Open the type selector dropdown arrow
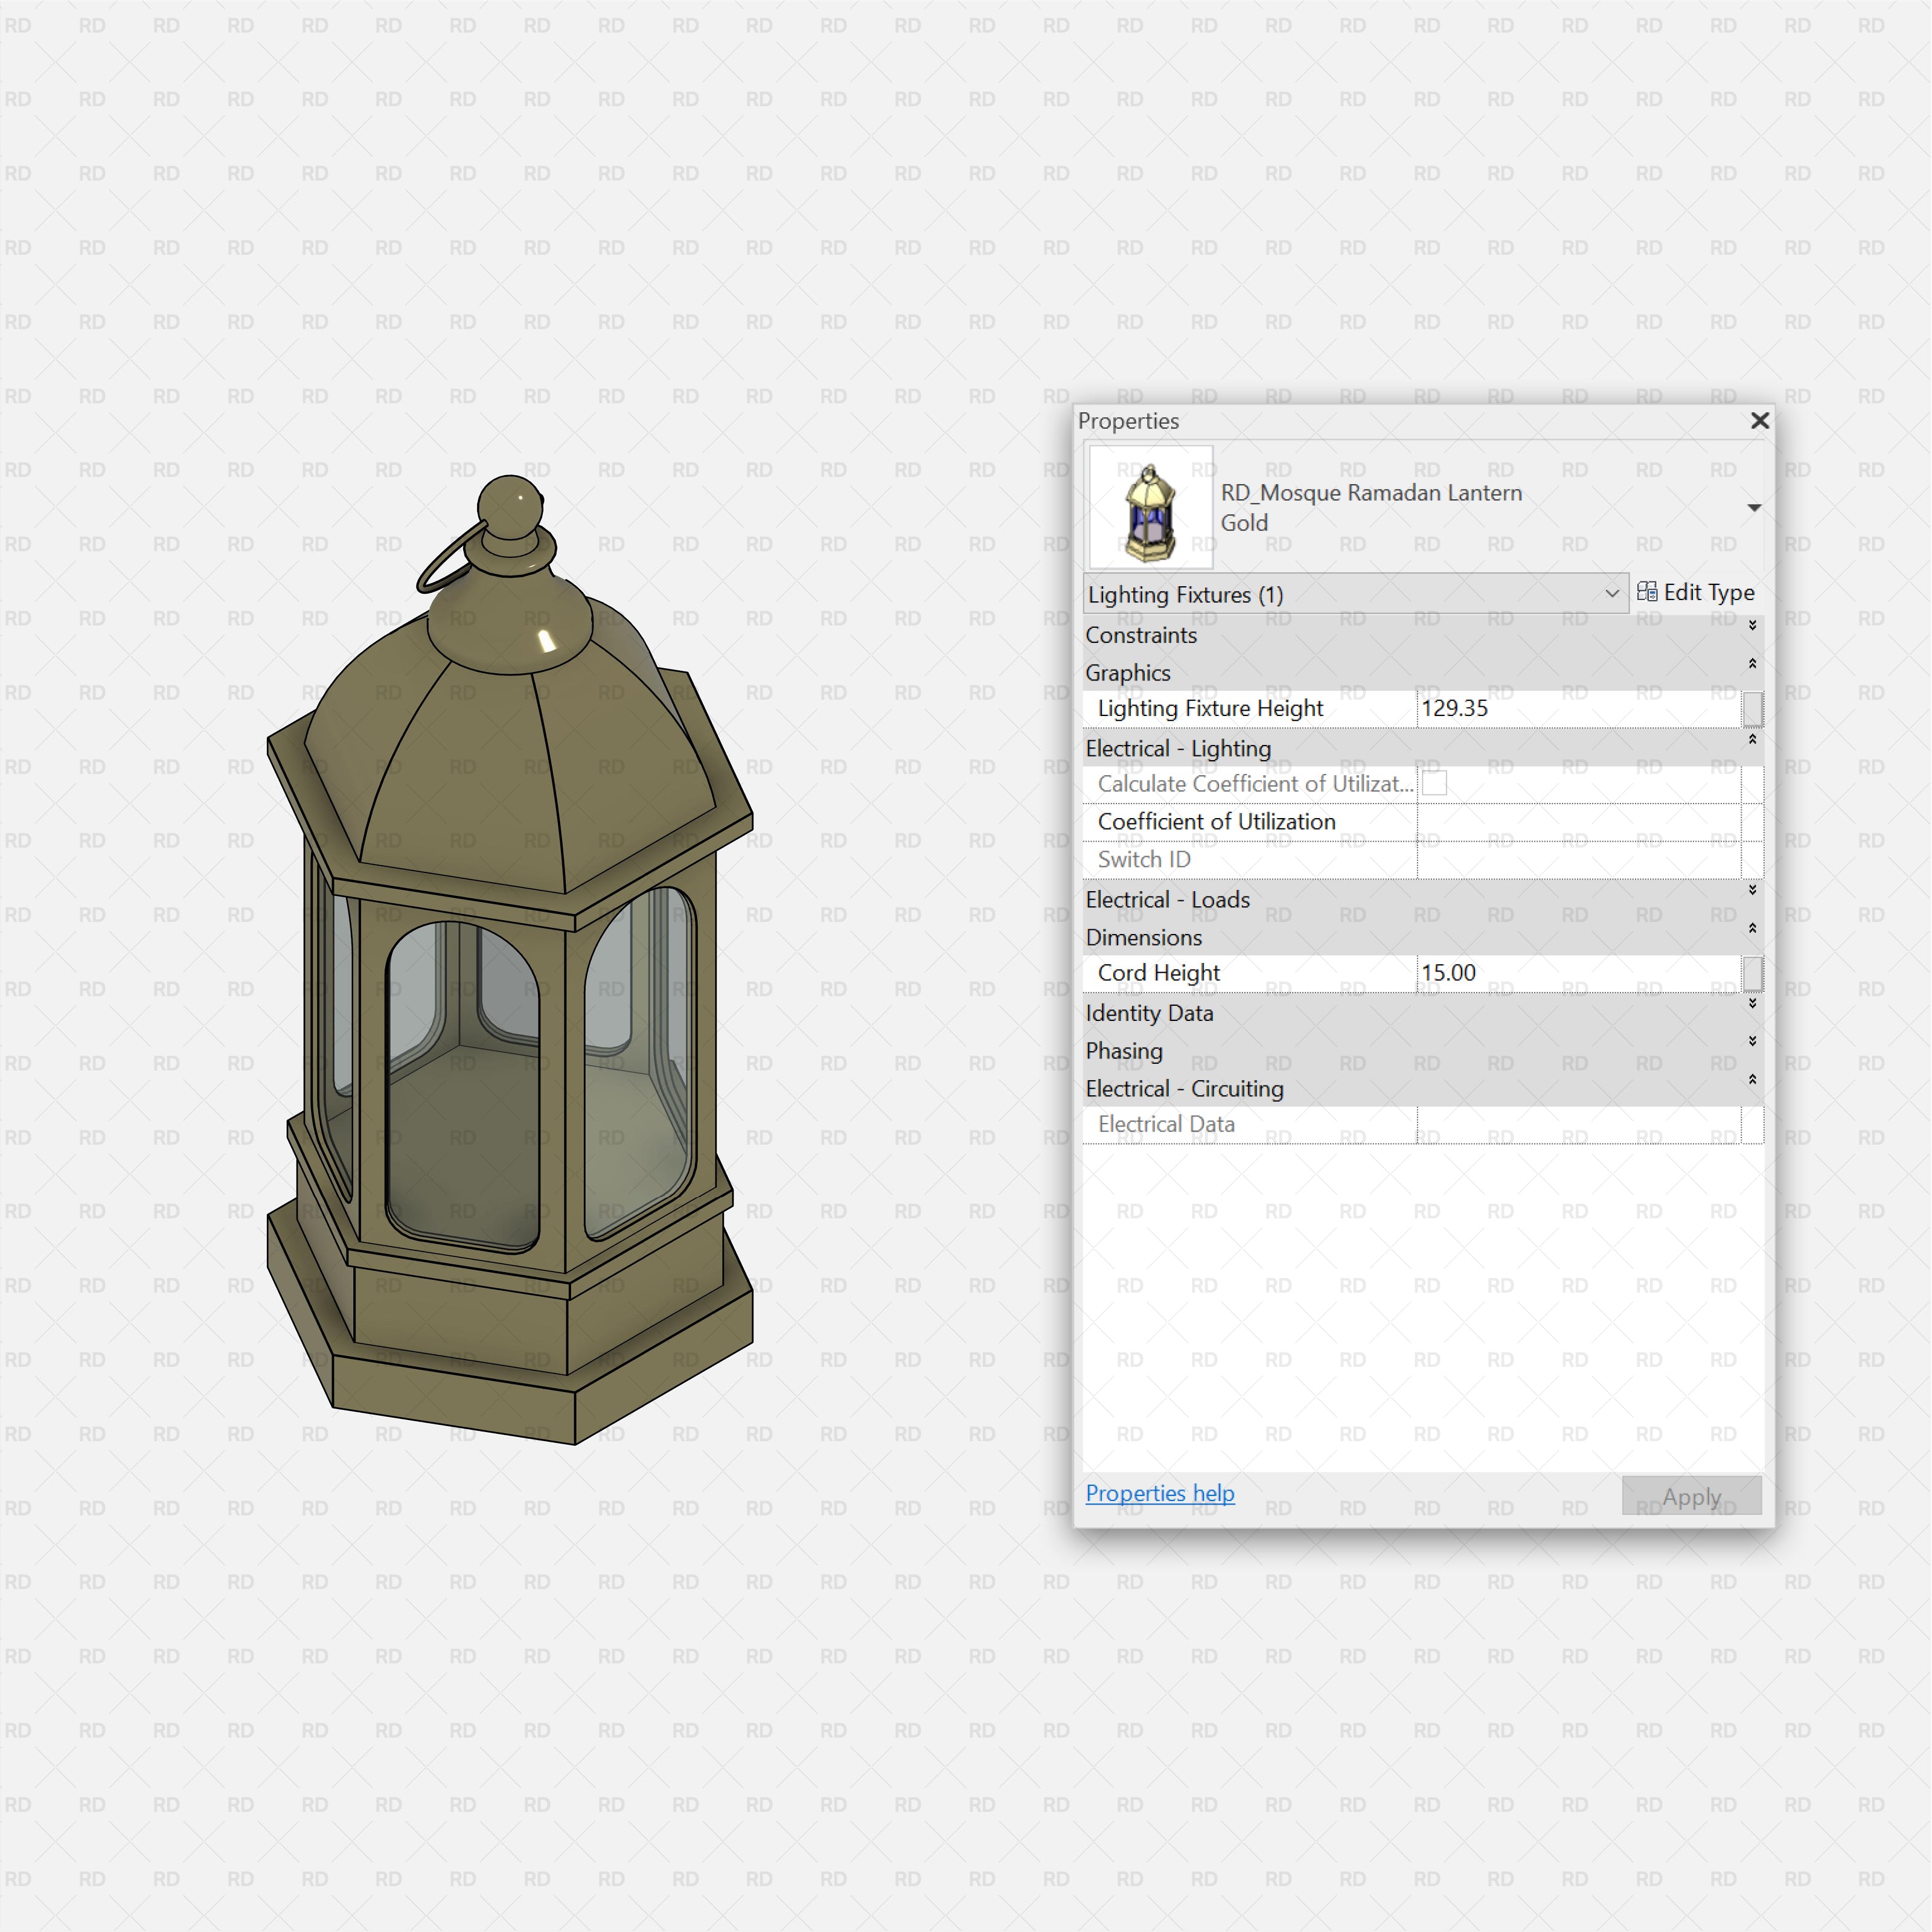 [1755, 507]
